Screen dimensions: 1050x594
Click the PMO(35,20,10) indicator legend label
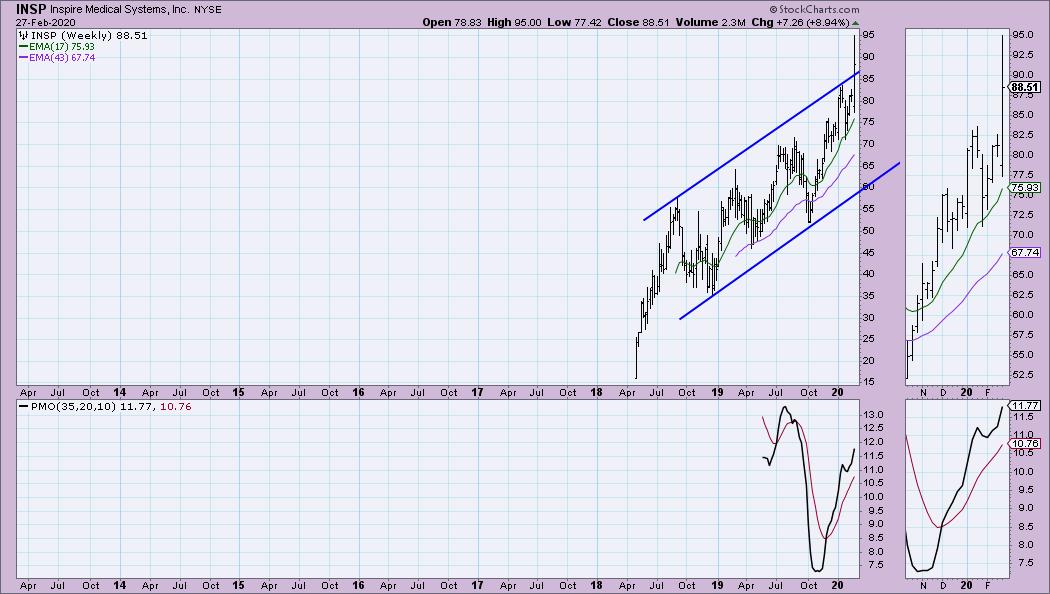[x=74, y=406]
